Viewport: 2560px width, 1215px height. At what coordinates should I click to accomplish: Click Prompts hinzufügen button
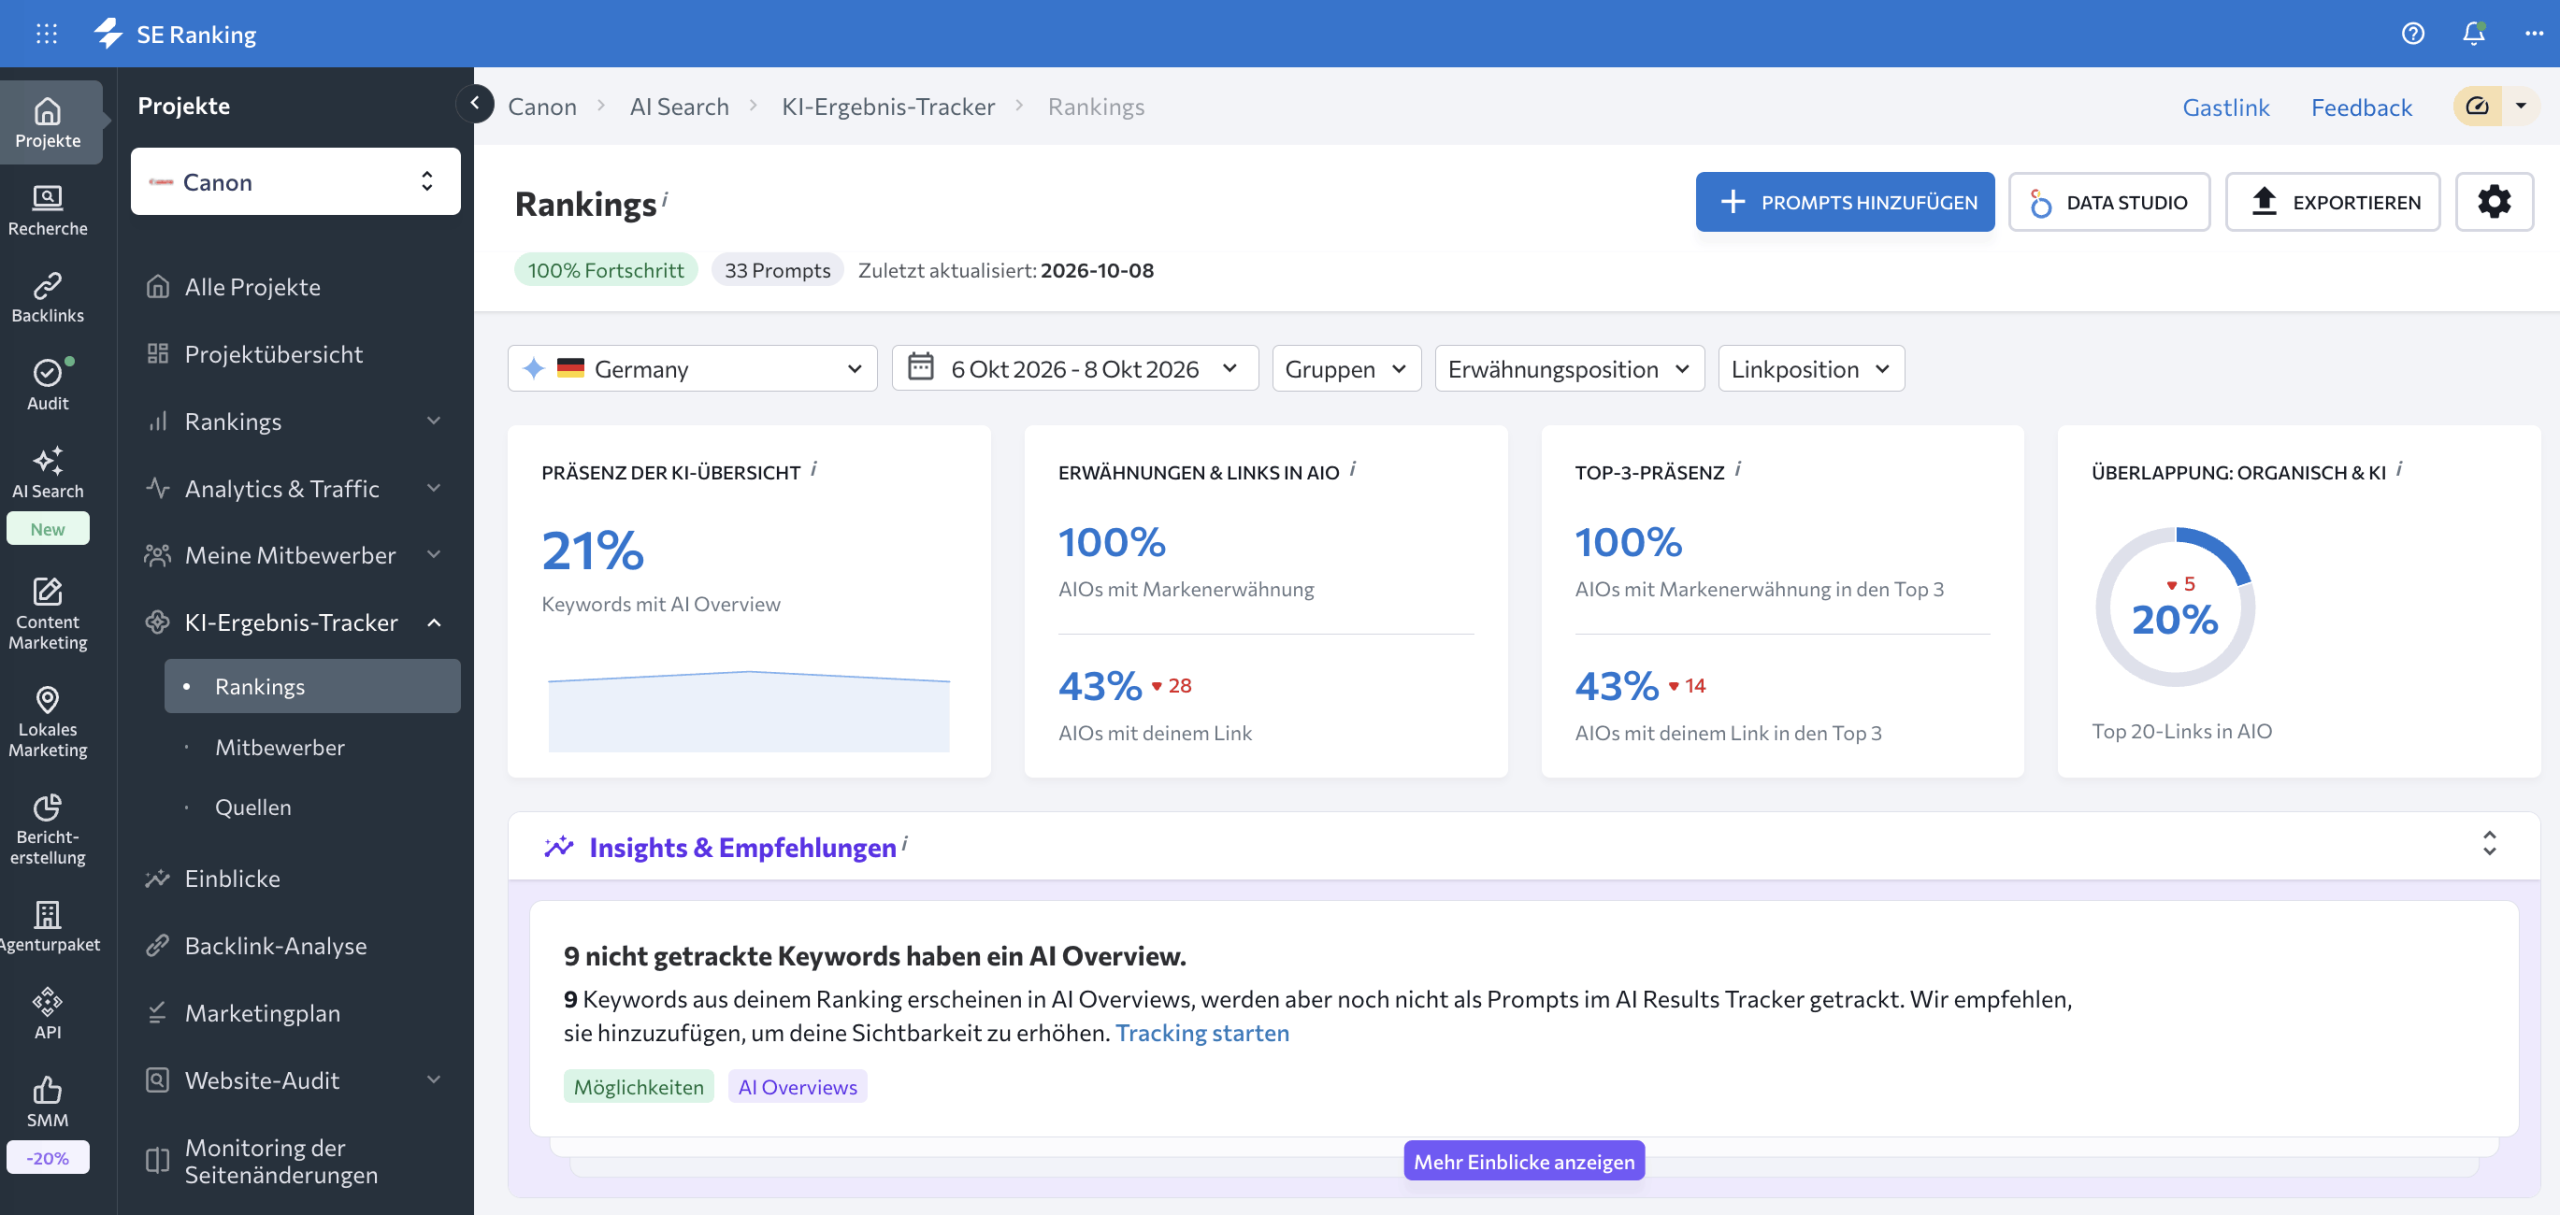tap(1844, 202)
